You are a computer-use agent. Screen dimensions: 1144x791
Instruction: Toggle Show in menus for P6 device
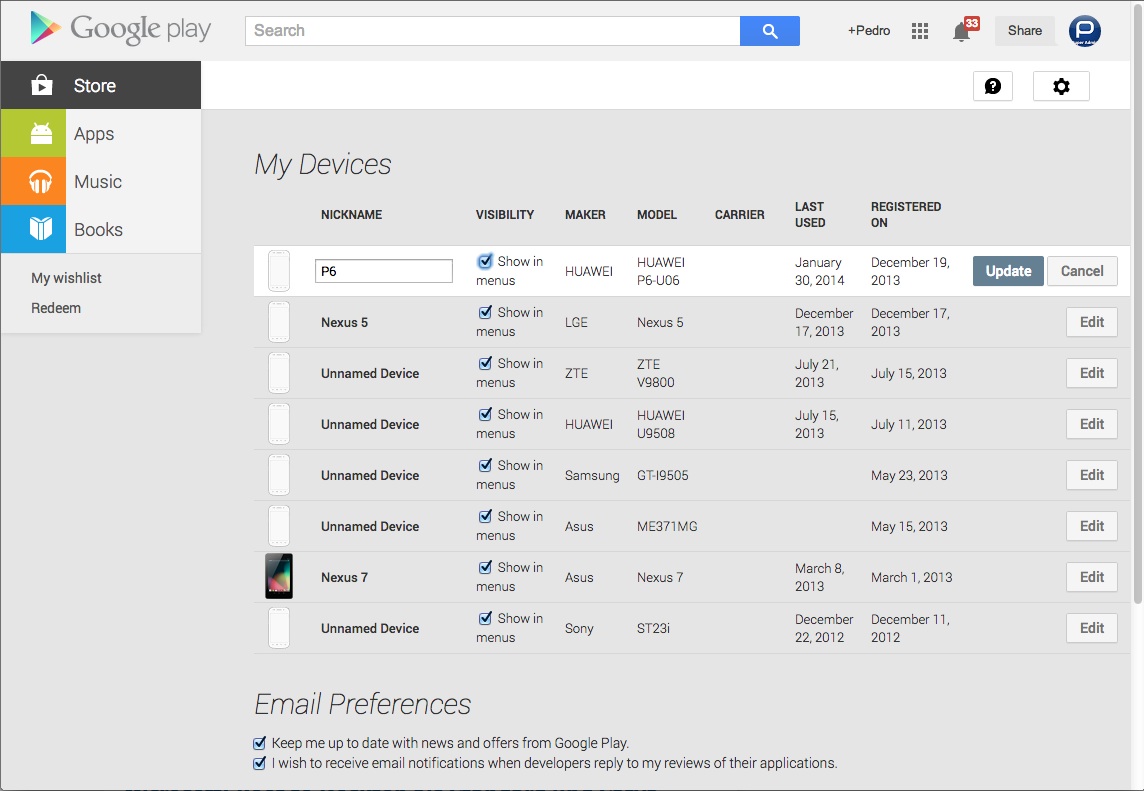point(485,261)
